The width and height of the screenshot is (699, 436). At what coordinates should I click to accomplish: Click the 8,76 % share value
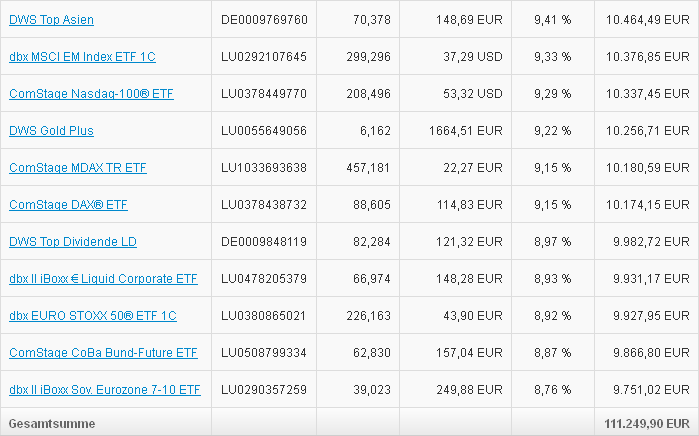553,390
